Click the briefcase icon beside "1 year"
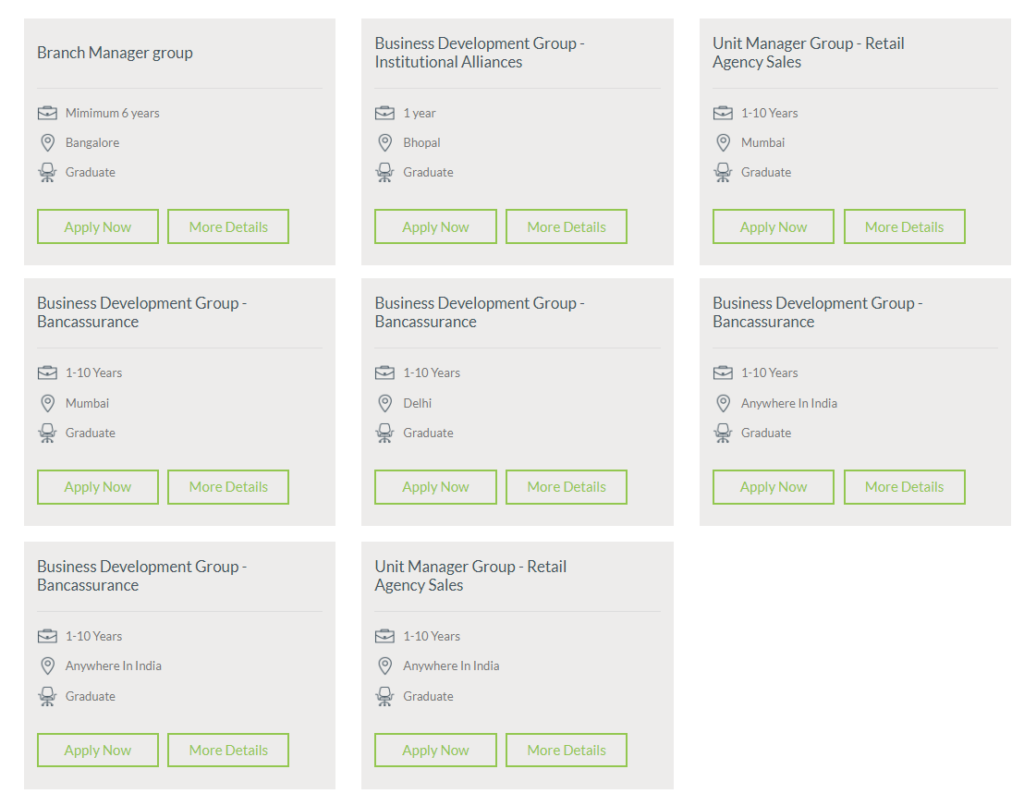The image size is (1024, 806). [385, 113]
